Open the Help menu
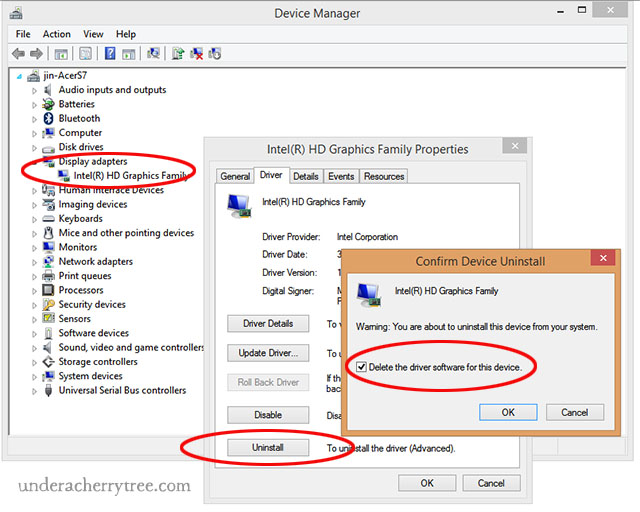 (x=126, y=34)
